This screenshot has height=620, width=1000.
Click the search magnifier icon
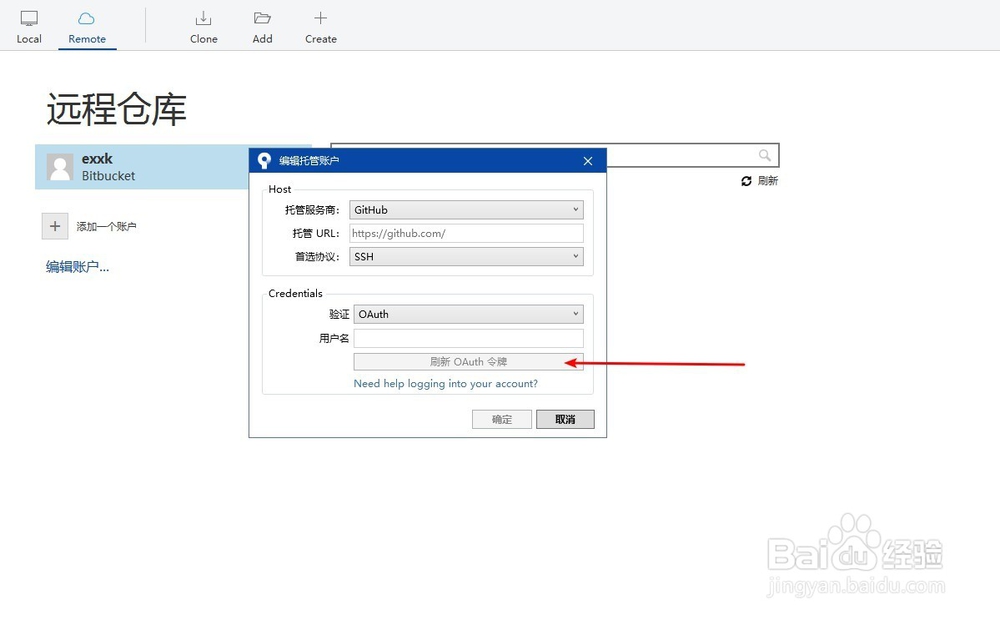(x=765, y=155)
